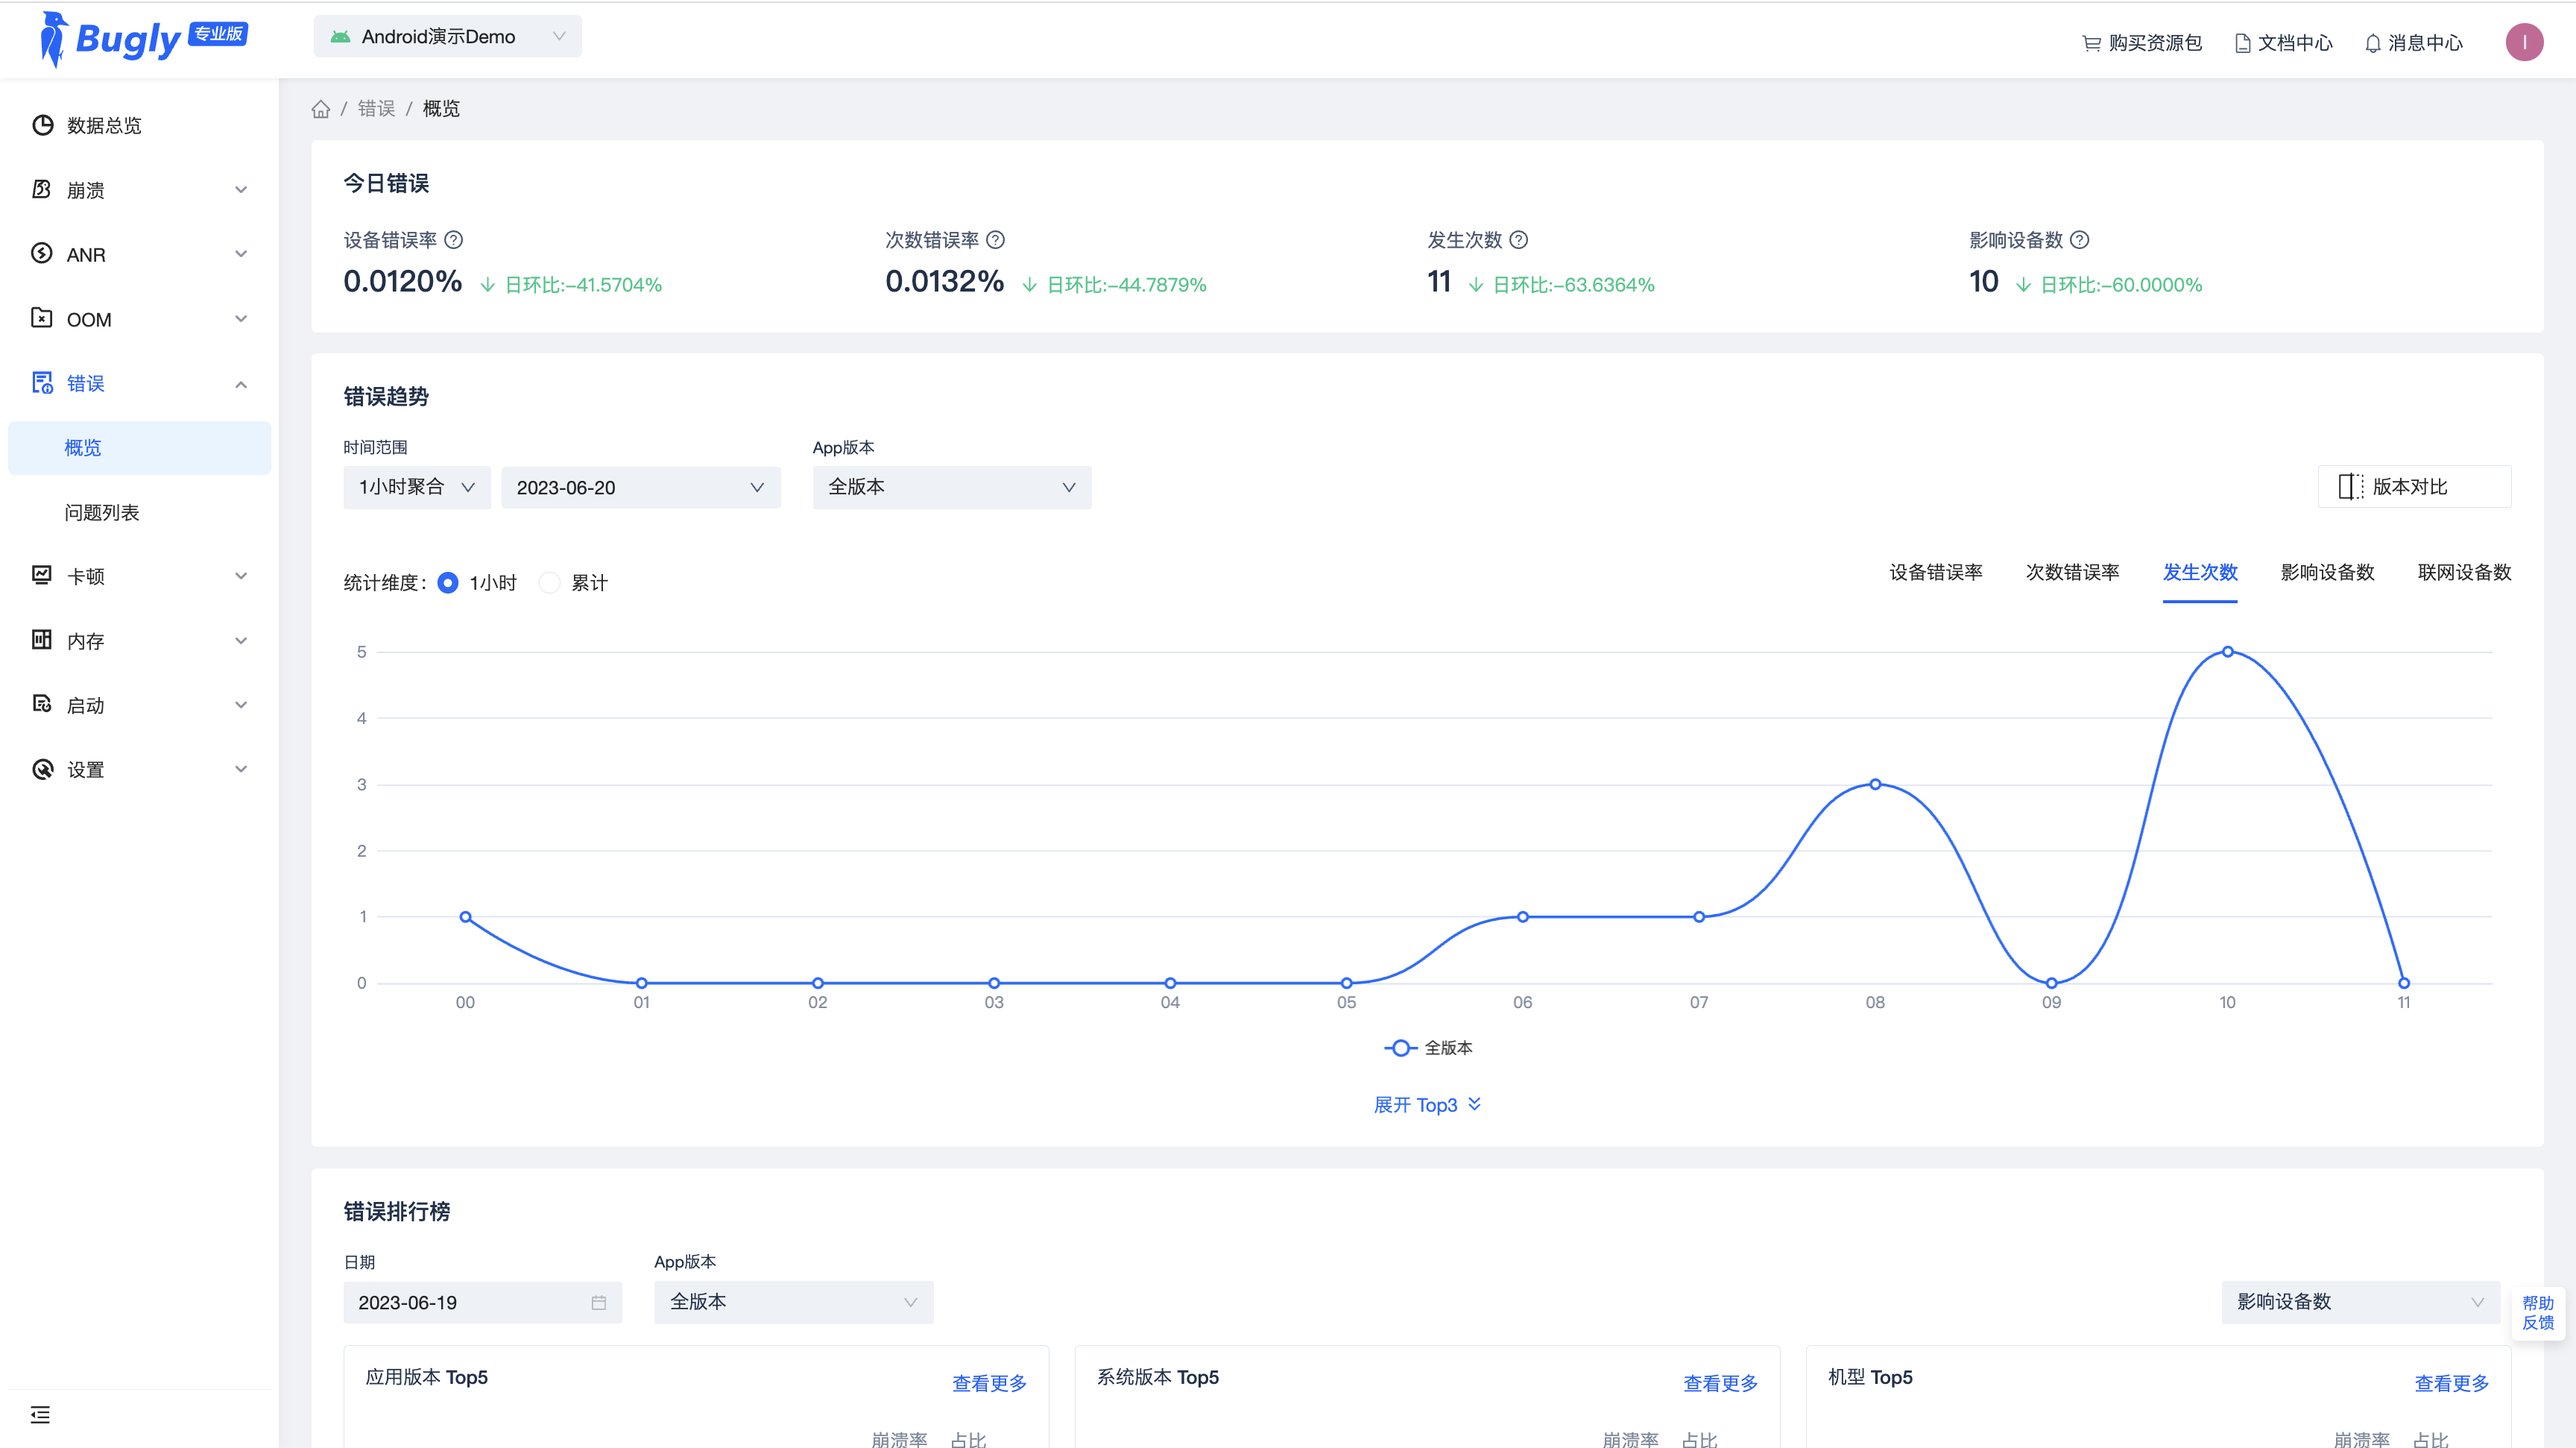Open the trend App版本 全版本 dropdown
This screenshot has width=2576, height=1448.
(x=952, y=488)
